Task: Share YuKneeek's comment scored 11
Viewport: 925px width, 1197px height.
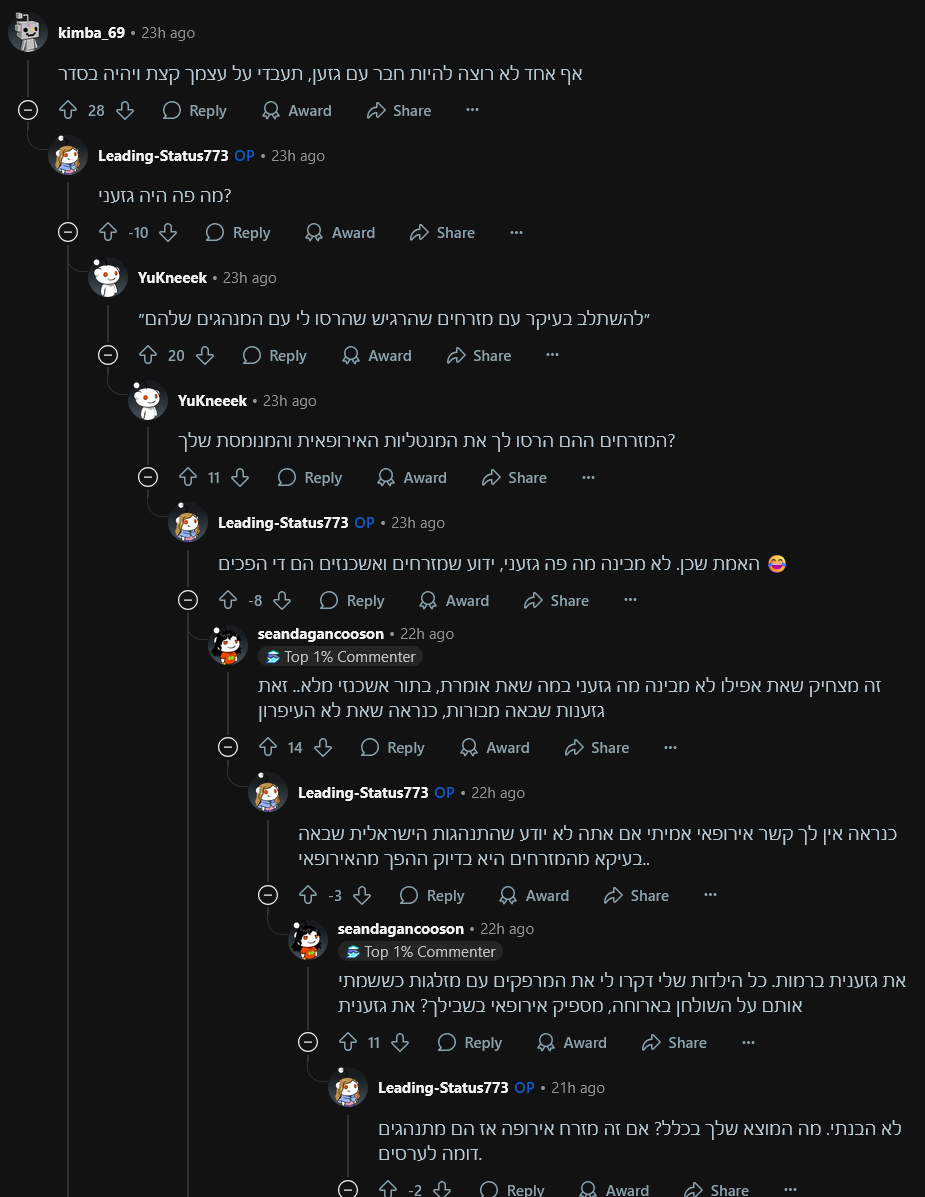Action: (514, 478)
